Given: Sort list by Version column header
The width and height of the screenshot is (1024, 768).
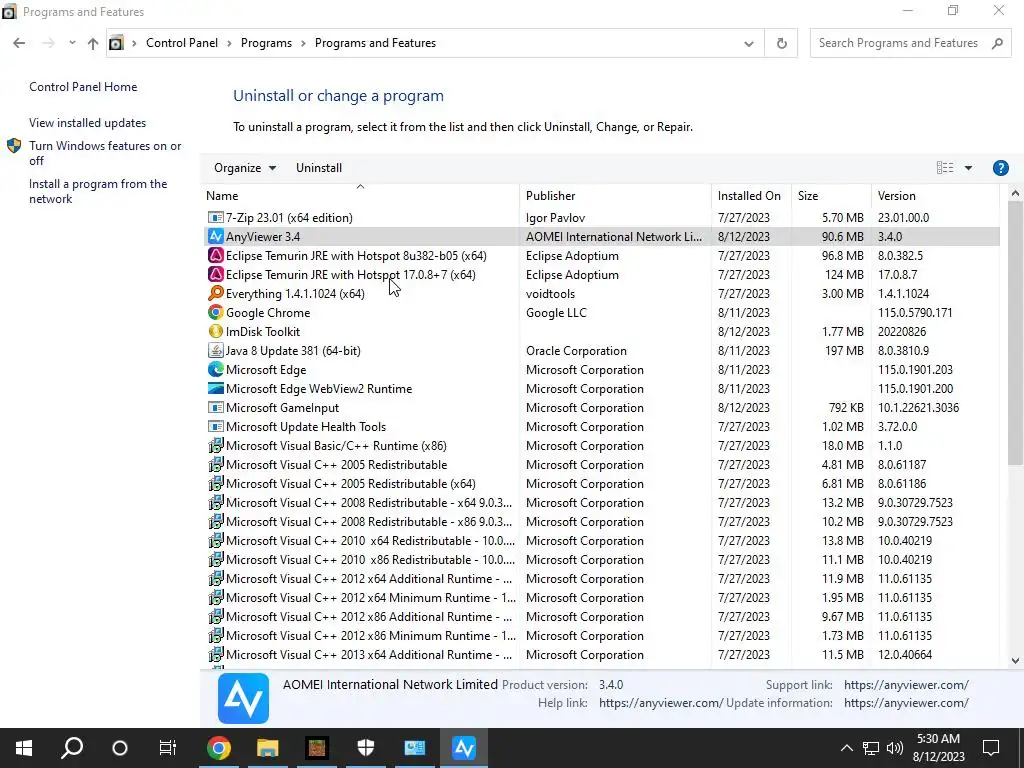Looking at the screenshot, I should (x=935, y=195).
